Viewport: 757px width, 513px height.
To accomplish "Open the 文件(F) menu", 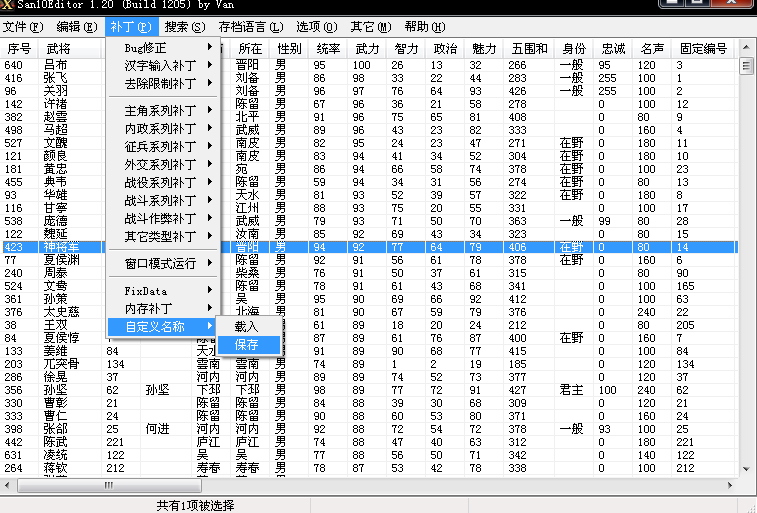I will [23, 26].
